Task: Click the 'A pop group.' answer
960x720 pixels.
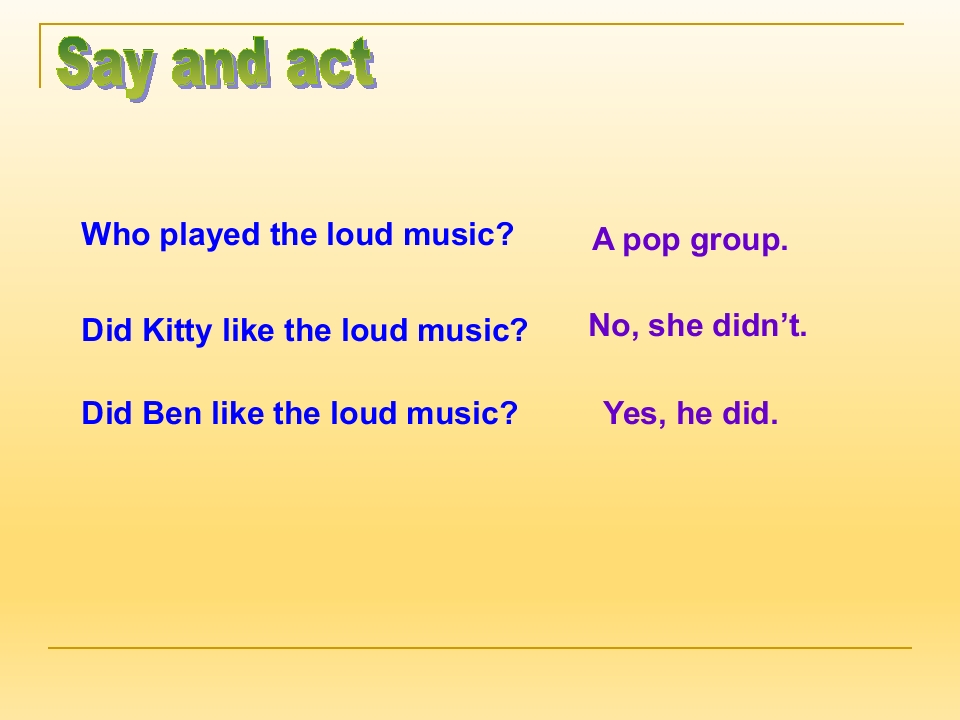Action: click(x=690, y=241)
